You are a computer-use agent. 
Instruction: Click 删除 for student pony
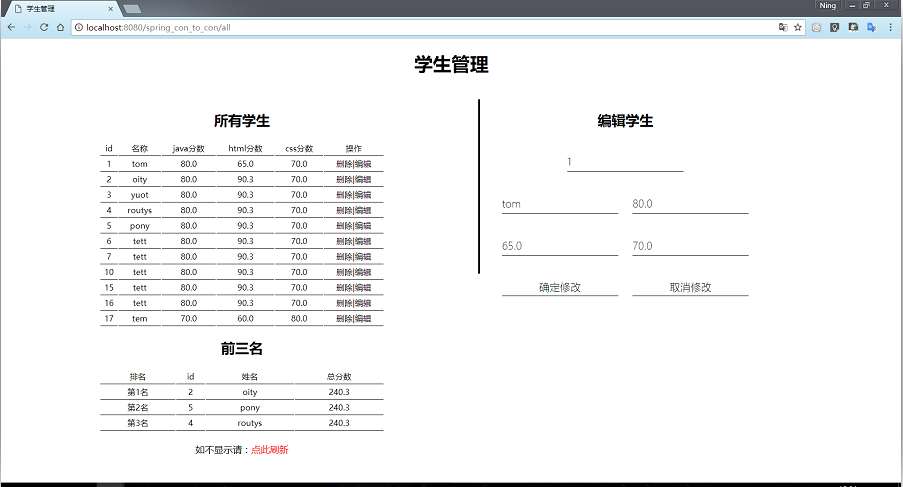[x=344, y=226]
